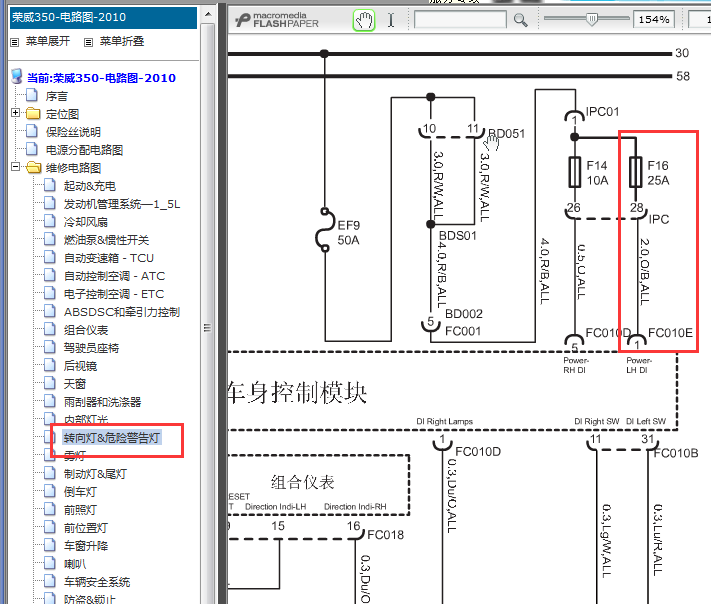Open 倒车灯 diagram
Image resolution: width=711 pixels, height=604 pixels.
click(80, 492)
